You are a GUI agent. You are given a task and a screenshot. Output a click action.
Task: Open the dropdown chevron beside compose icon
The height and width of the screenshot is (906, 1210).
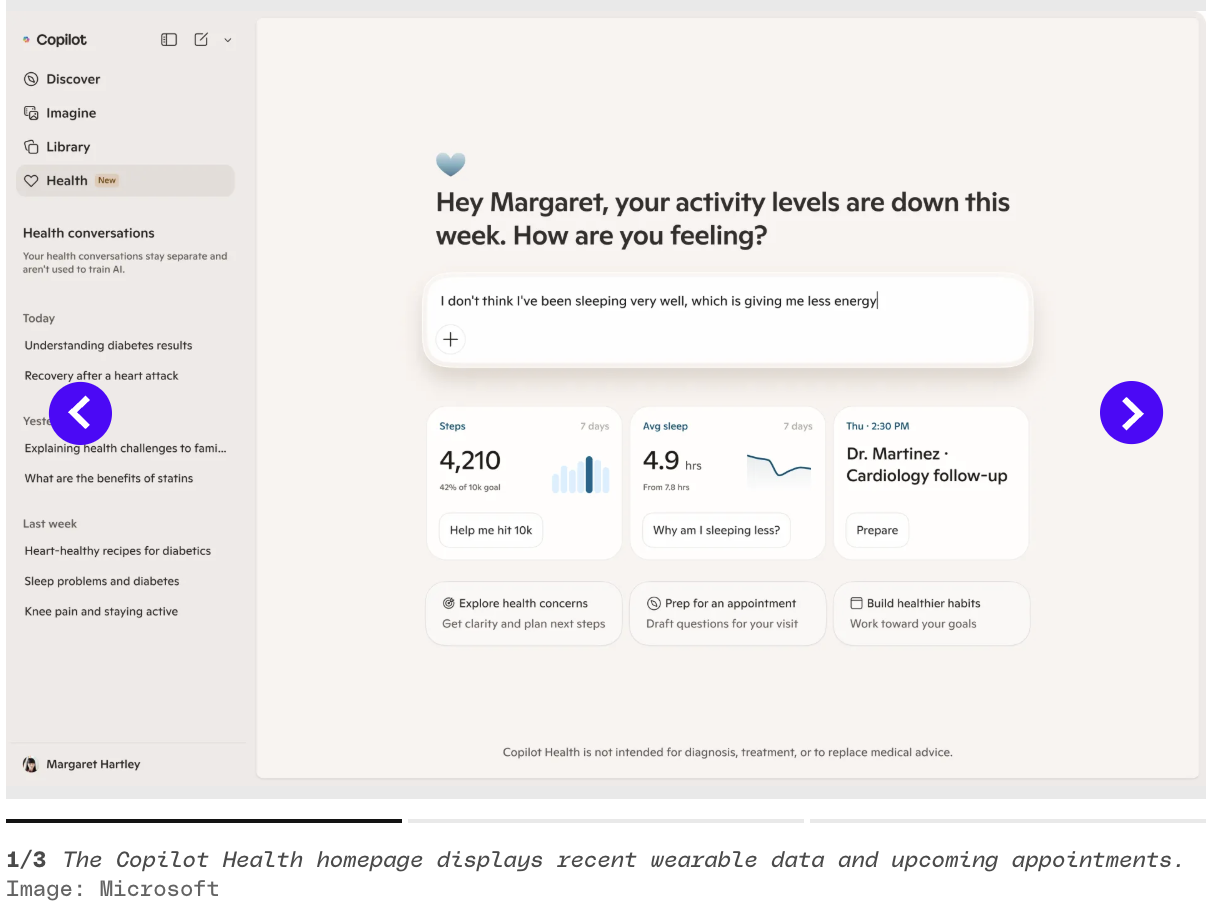(x=228, y=40)
